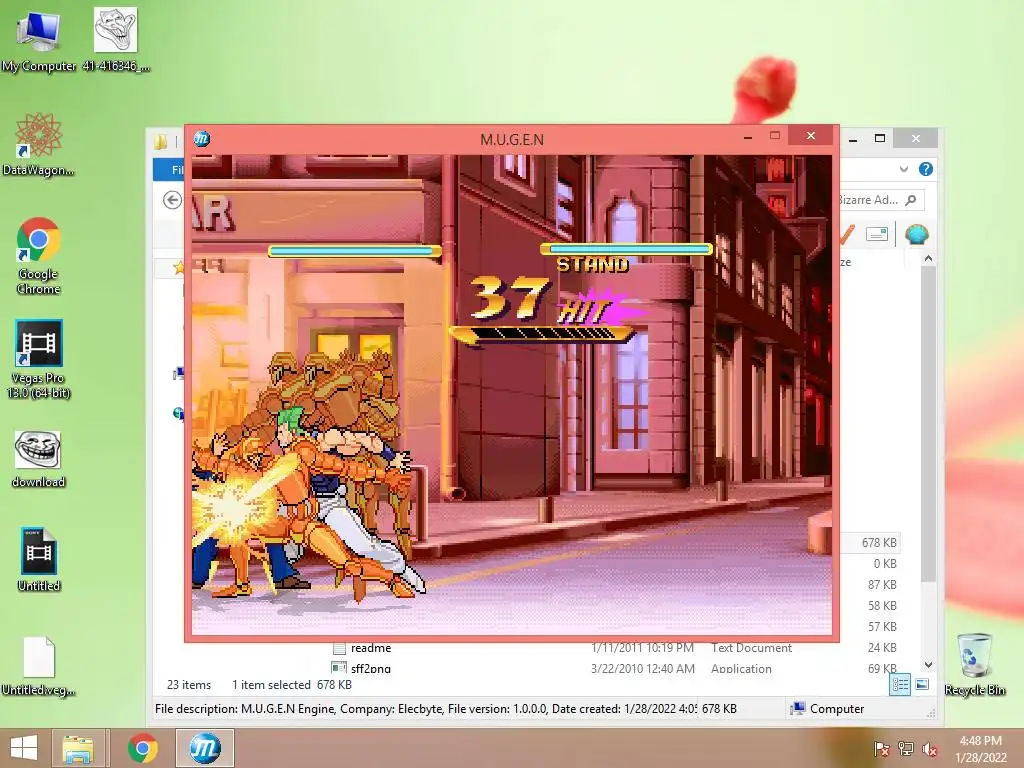Viewport: 1024px width, 768px height.
Task: Click the 57 KB size cell
Action: coord(882,626)
